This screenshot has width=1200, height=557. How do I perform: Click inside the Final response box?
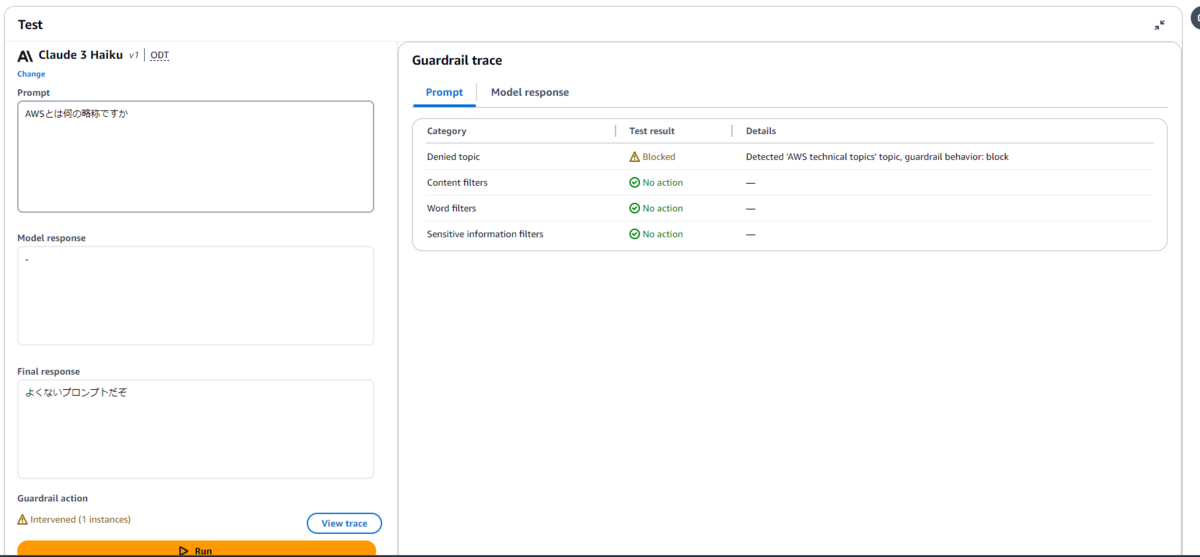click(196, 429)
